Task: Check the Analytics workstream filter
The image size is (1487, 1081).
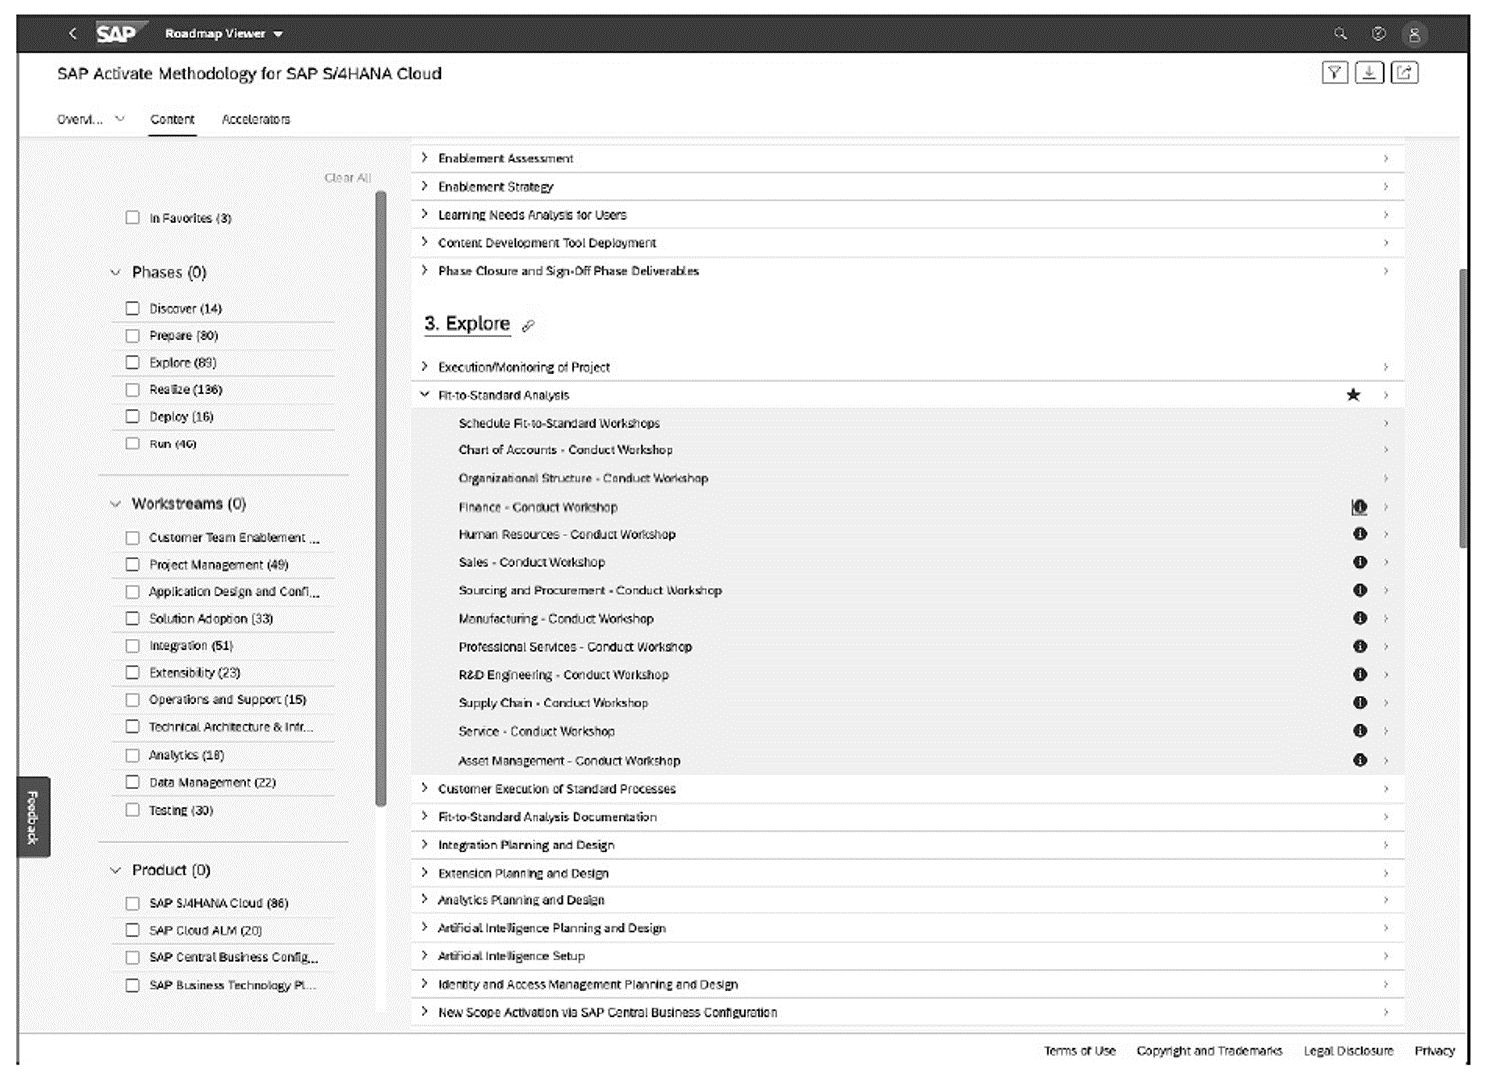Action: (132, 755)
